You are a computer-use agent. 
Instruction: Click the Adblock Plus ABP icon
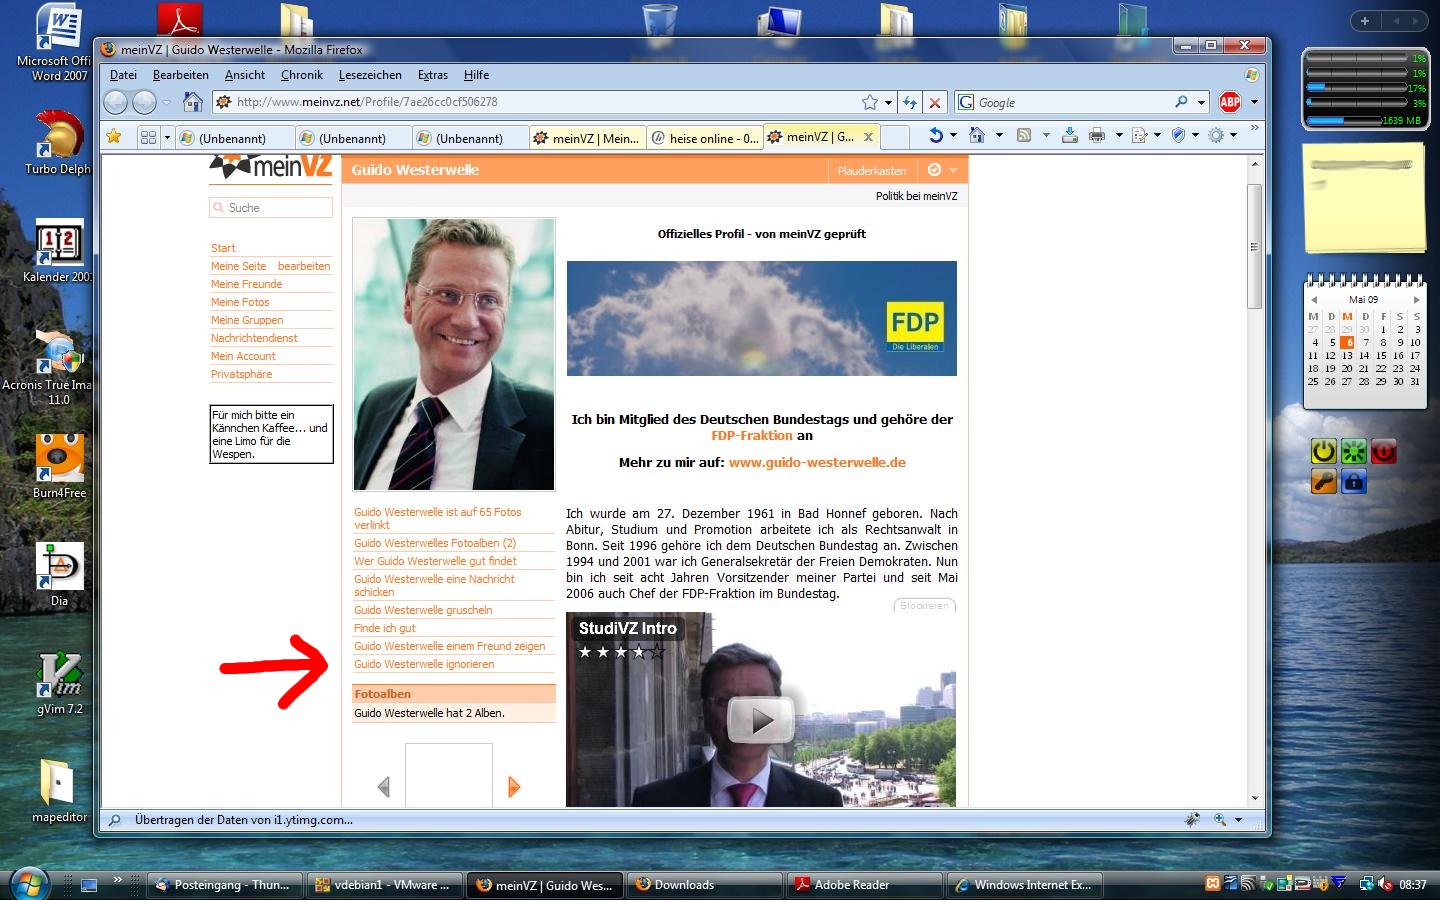(1229, 102)
